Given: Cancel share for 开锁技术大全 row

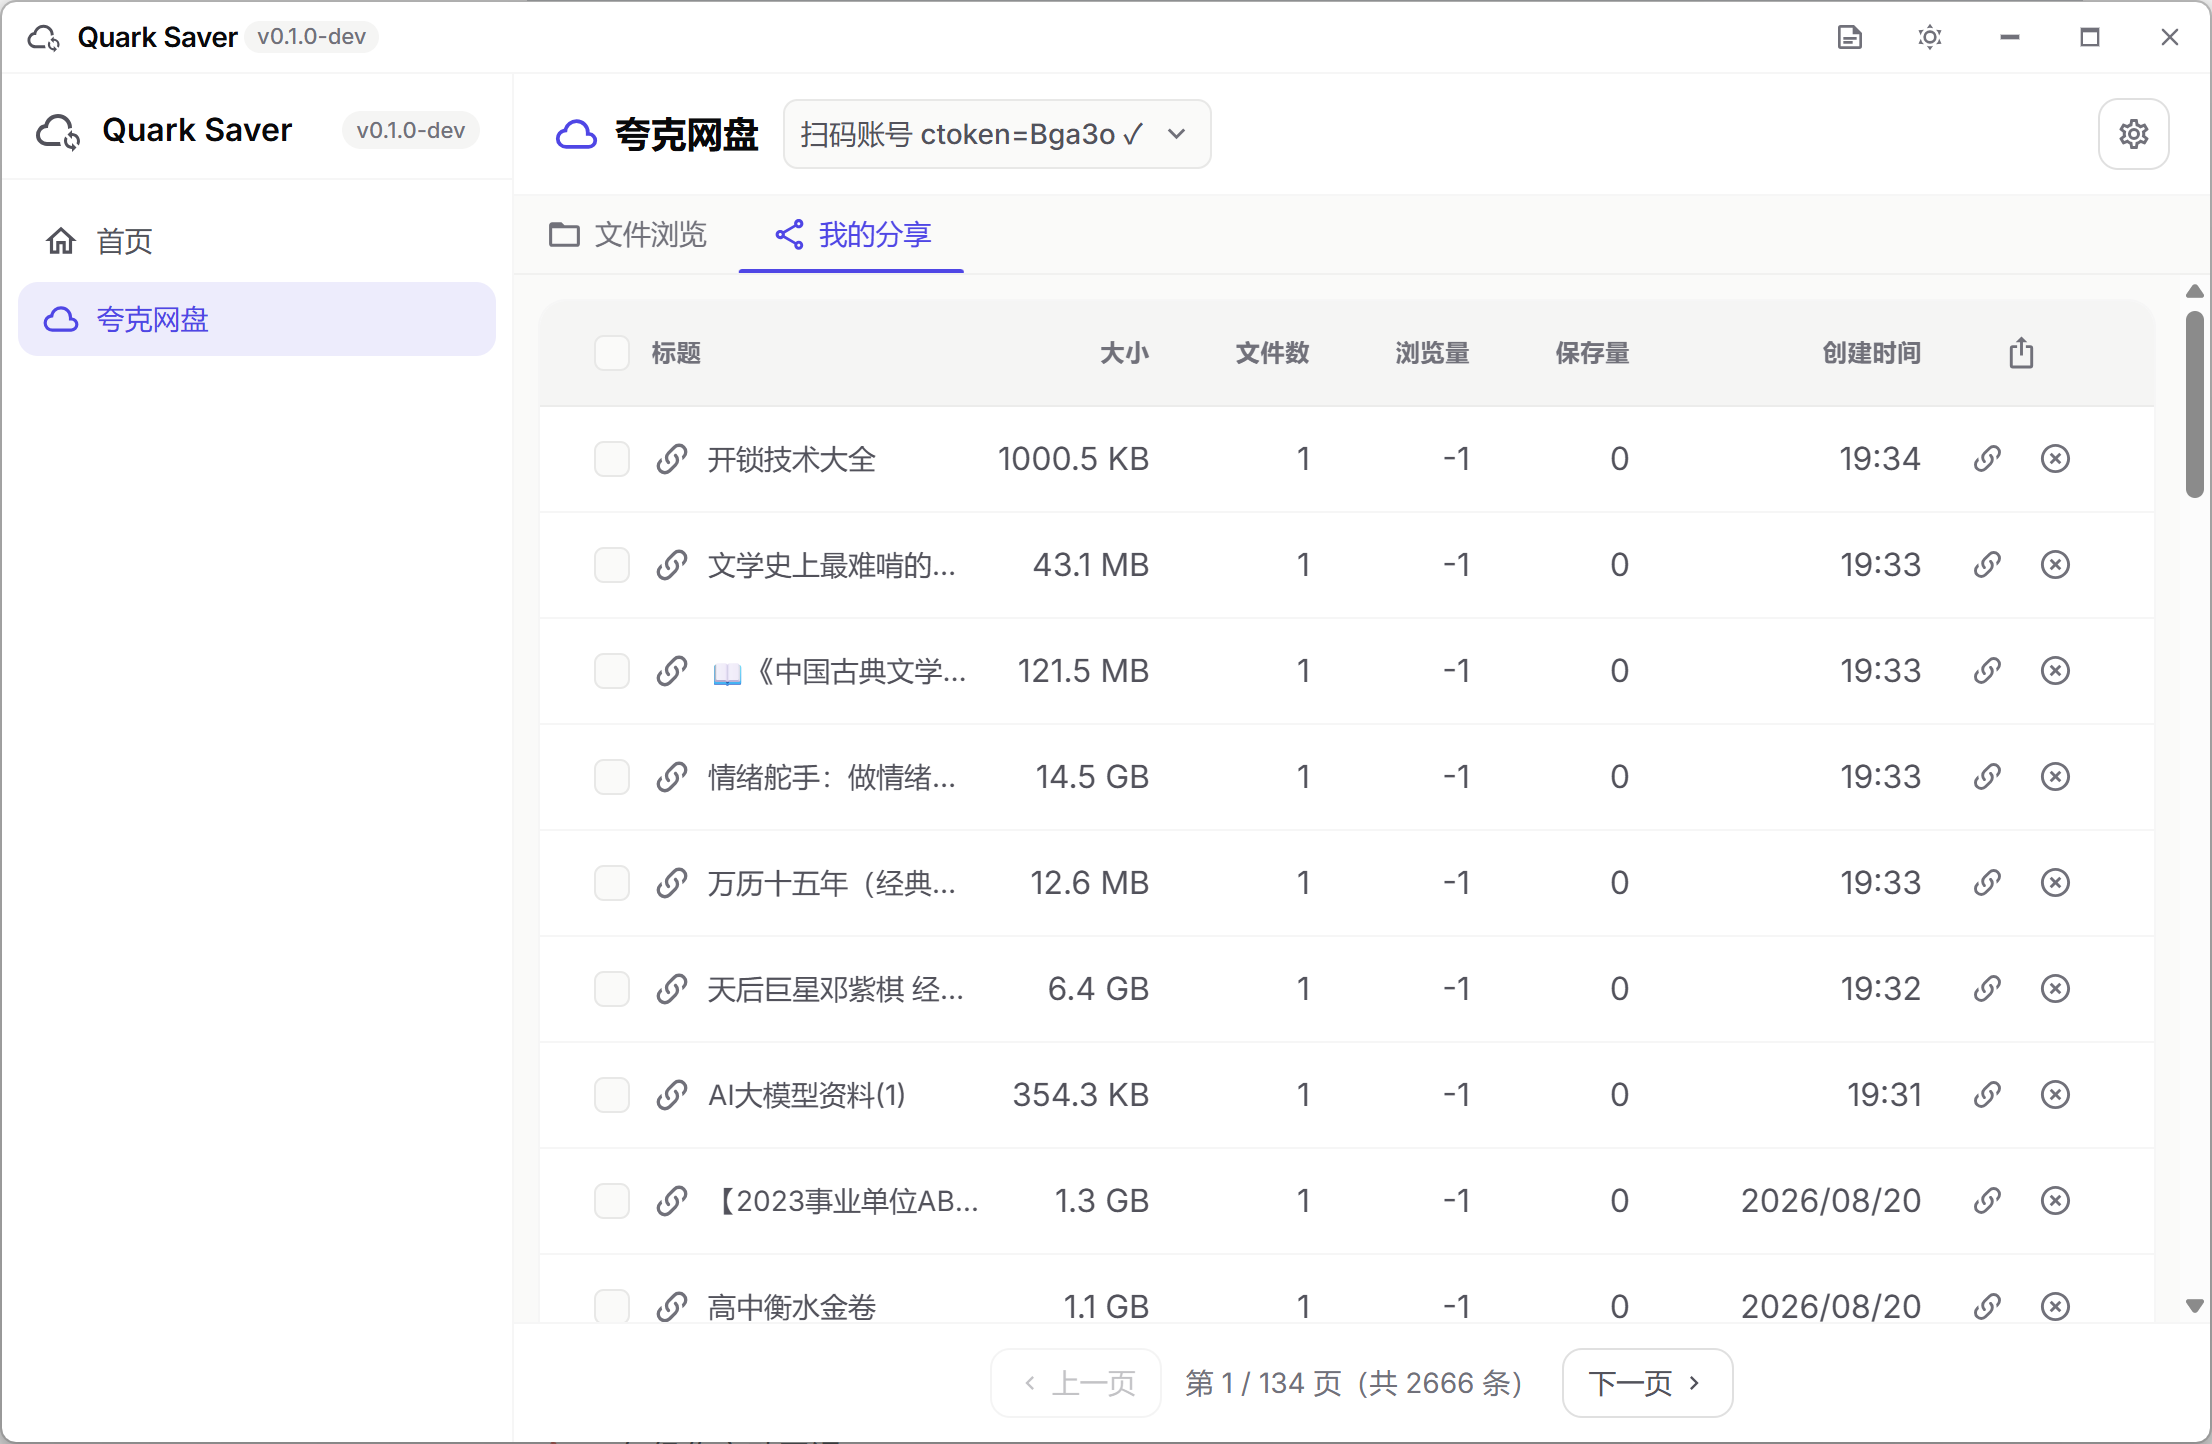Looking at the screenshot, I should tap(2055, 459).
